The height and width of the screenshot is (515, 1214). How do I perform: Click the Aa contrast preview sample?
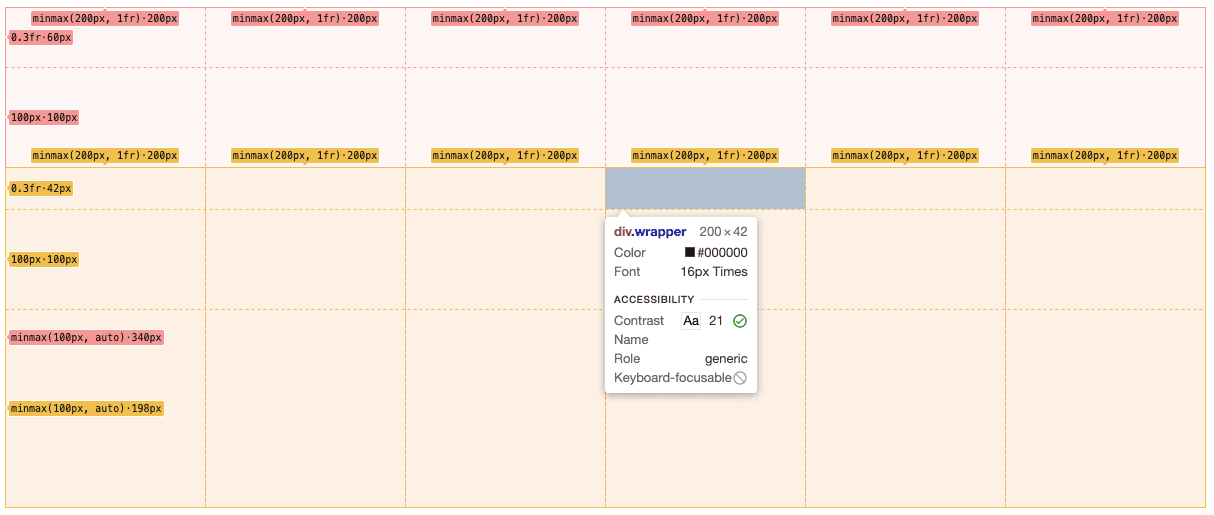(x=691, y=321)
